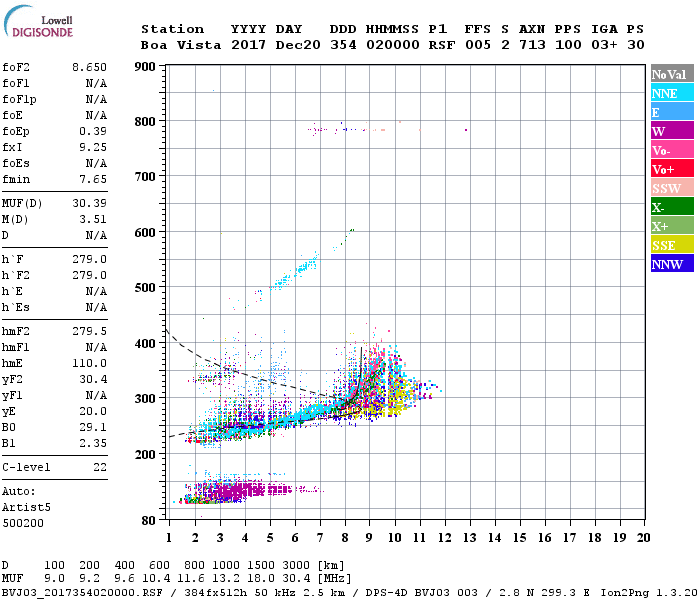Select the E blue legend swatch
Viewport: 700px width, 600px height.
tap(672, 112)
